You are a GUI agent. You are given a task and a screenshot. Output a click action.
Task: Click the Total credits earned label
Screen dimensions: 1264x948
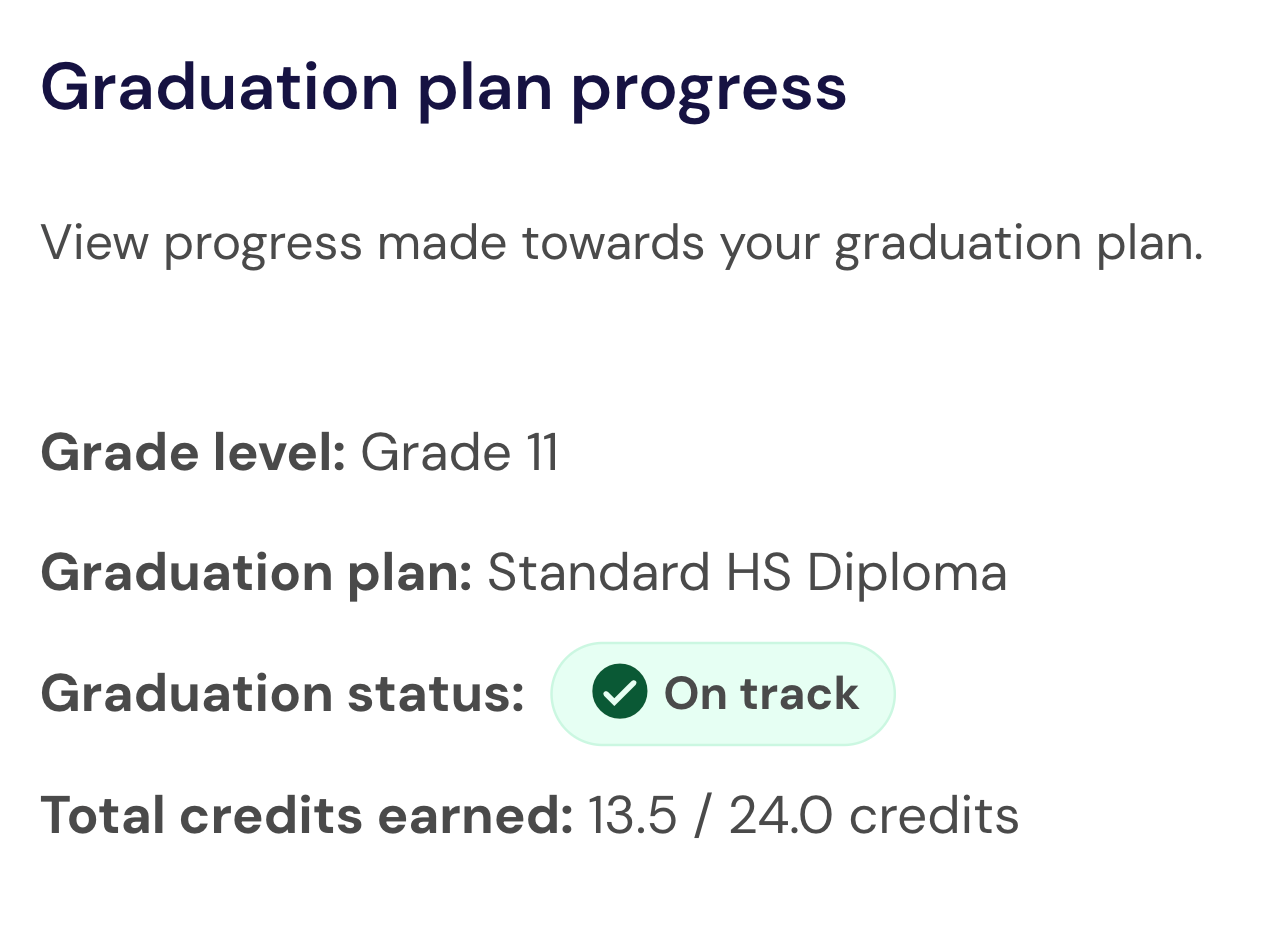(x=306, y=815)
